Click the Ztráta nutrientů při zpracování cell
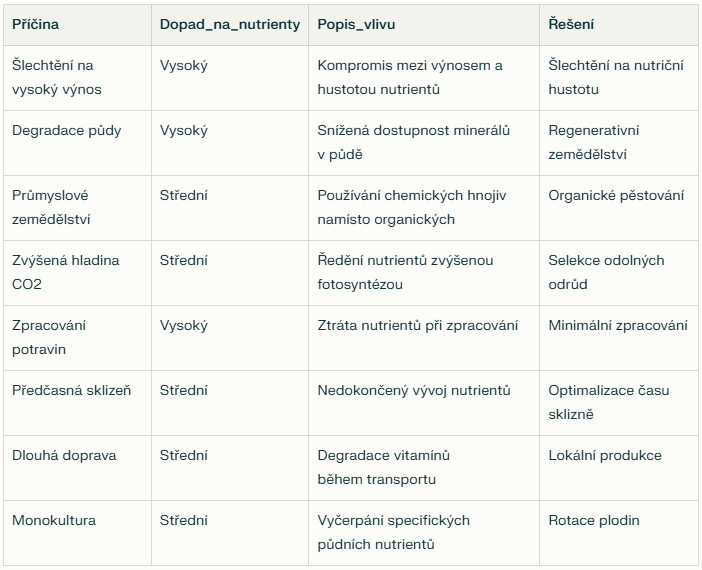 click(424, 338)
